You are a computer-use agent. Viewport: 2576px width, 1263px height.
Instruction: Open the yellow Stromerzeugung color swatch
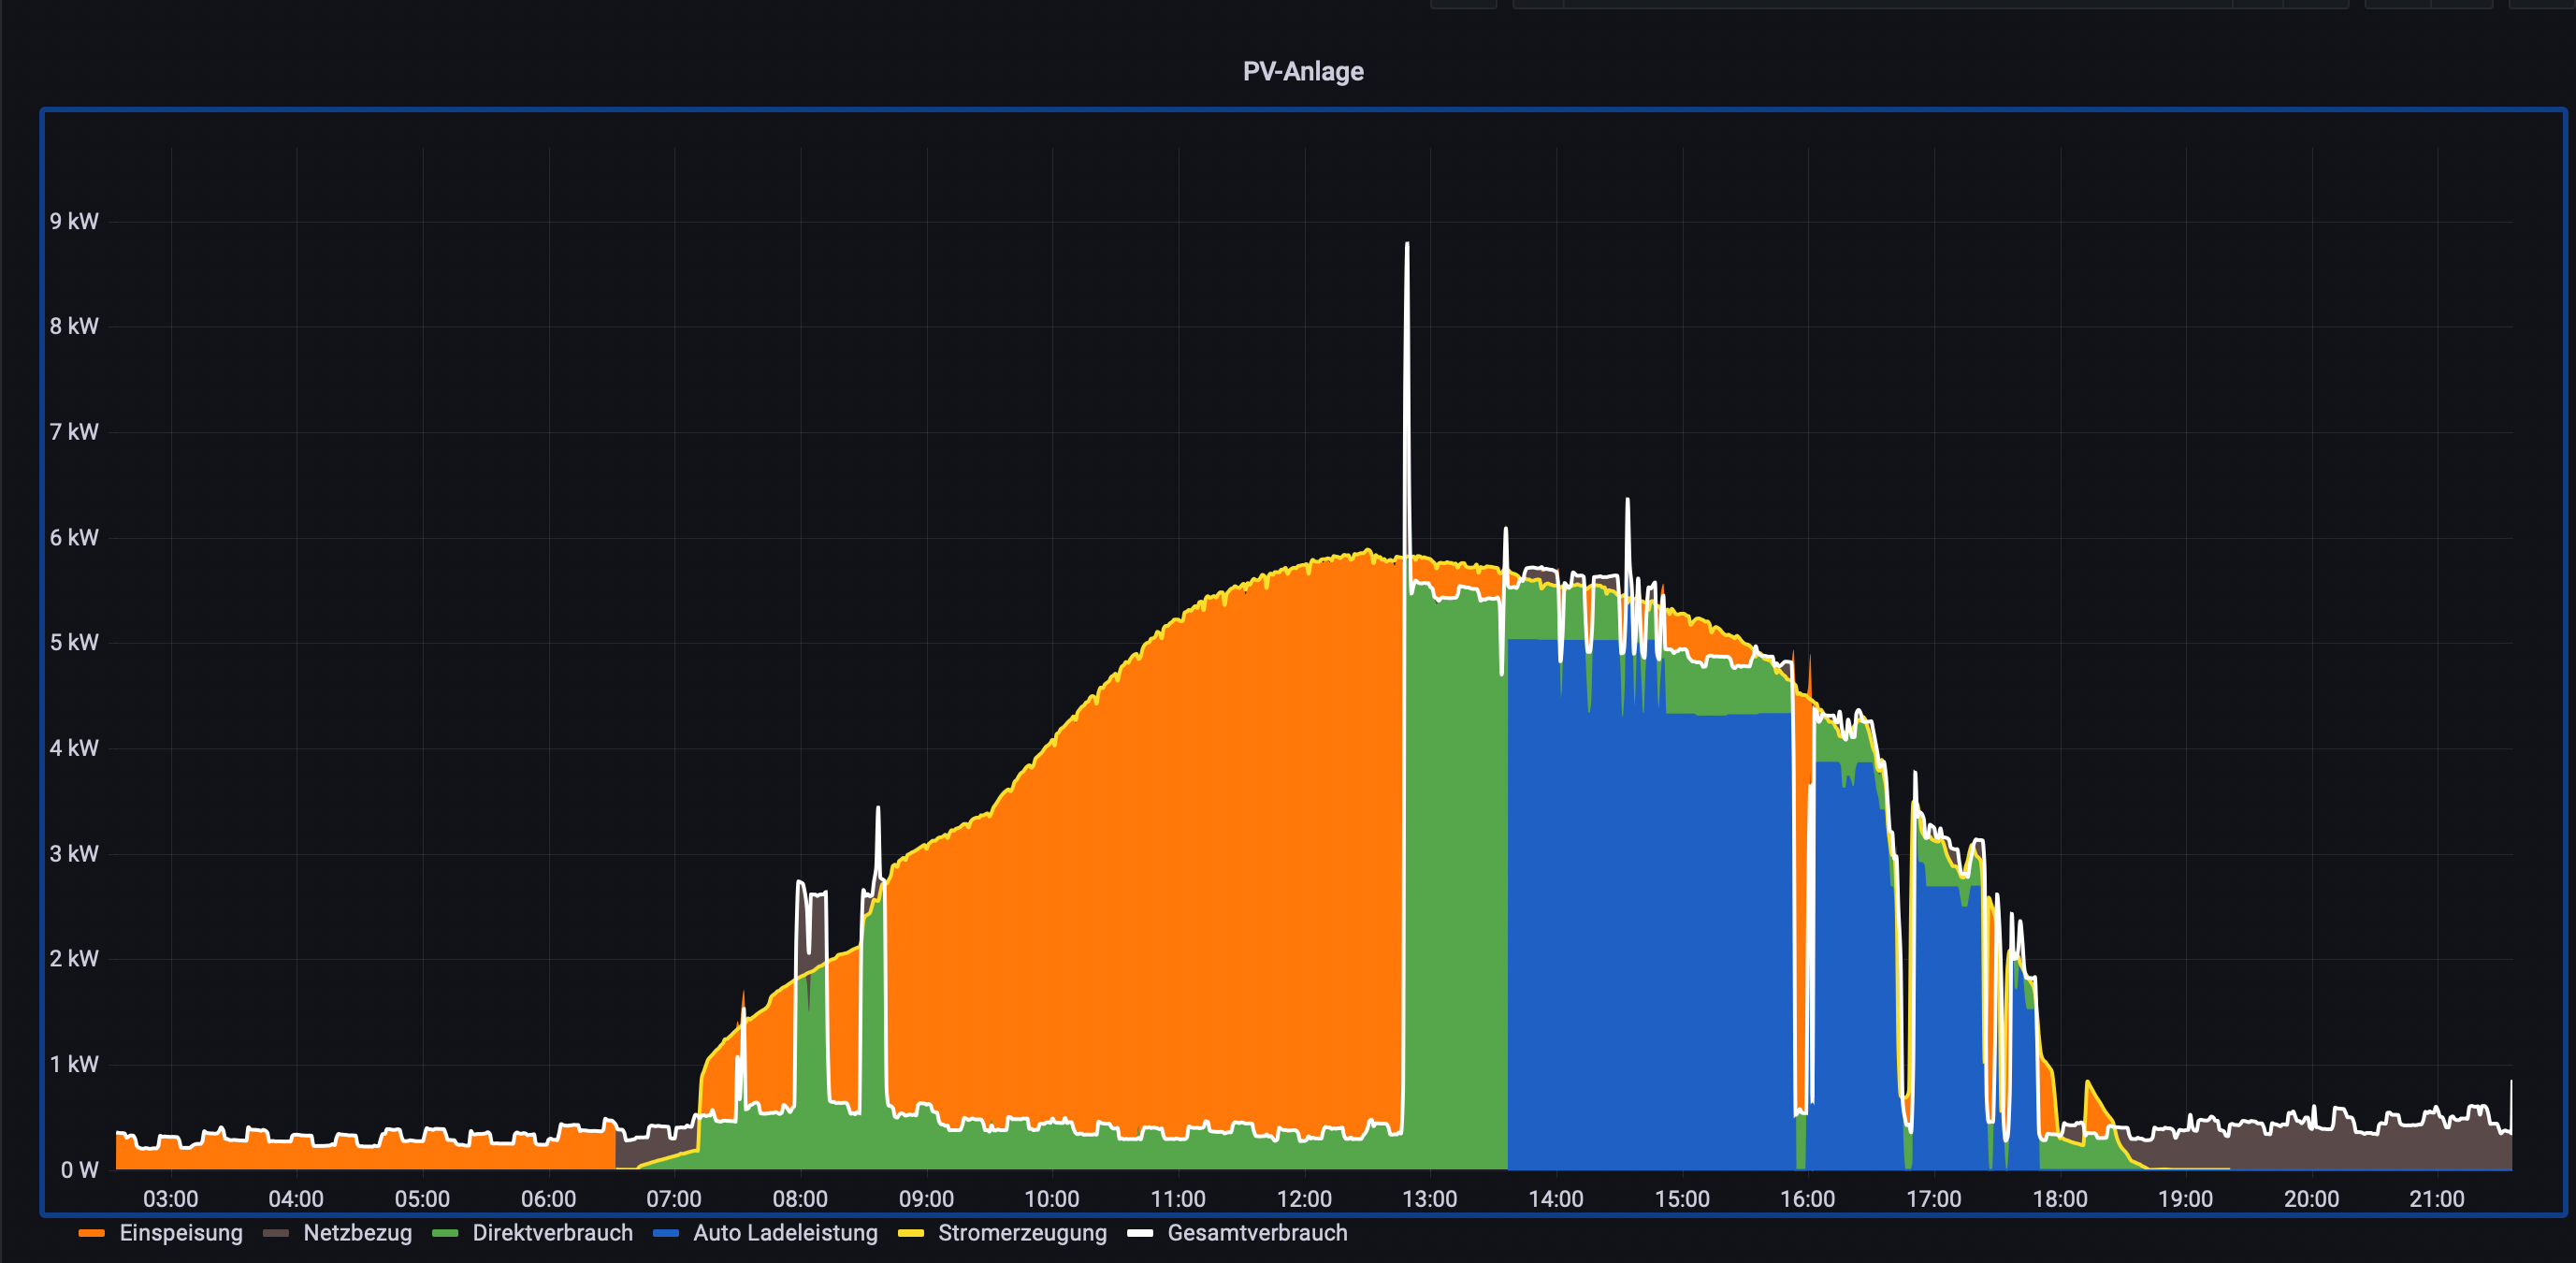911,1234
